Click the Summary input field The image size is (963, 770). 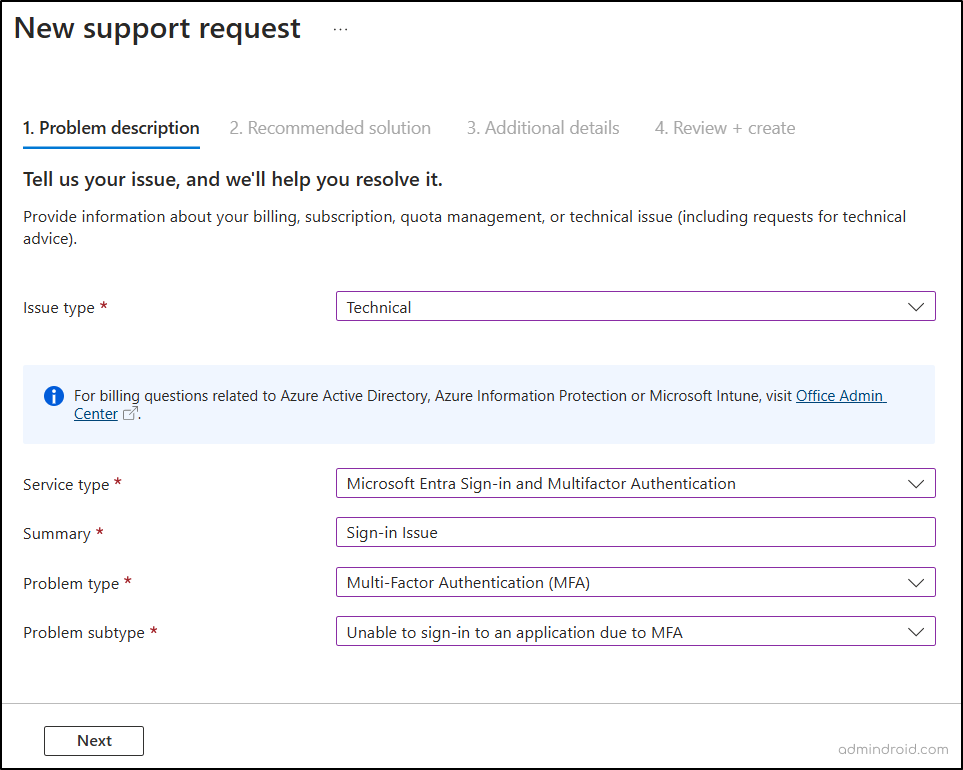(x=636, y=532)
